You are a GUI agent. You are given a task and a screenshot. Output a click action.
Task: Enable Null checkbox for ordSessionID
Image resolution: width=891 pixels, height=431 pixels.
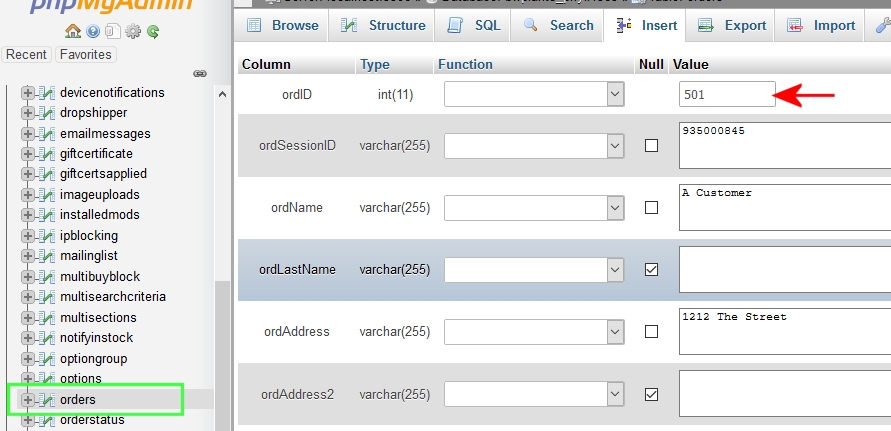point(651,146)
